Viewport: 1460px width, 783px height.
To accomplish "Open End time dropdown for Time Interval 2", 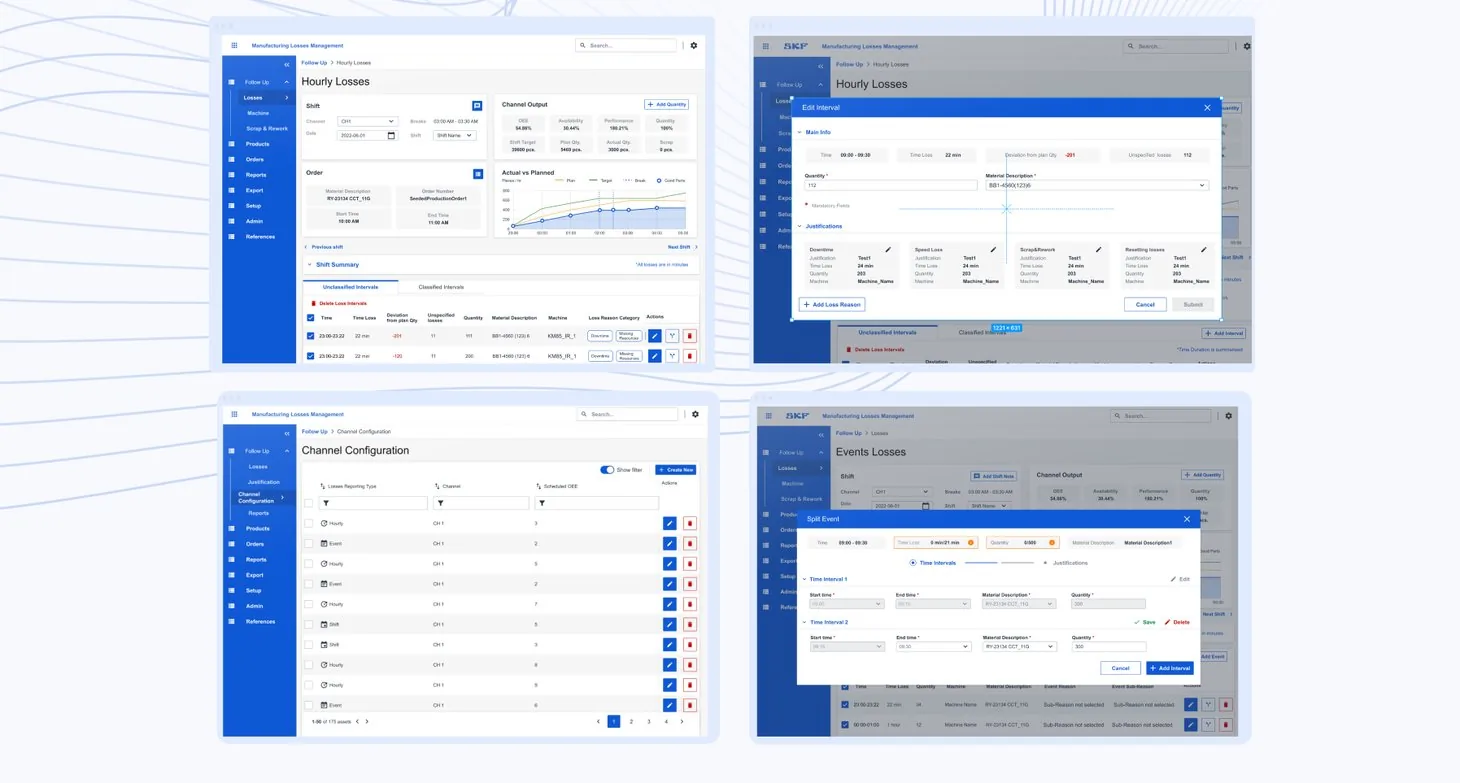I will pyautogui.click(x=933, y=647).
